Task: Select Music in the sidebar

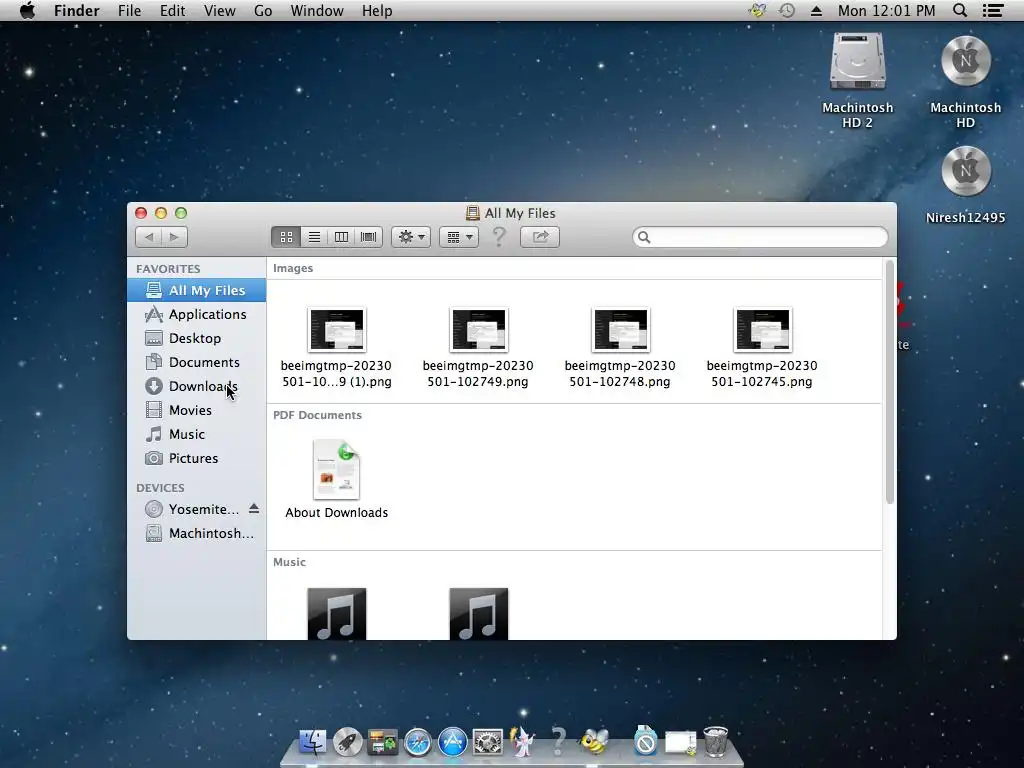Action: 196,434
